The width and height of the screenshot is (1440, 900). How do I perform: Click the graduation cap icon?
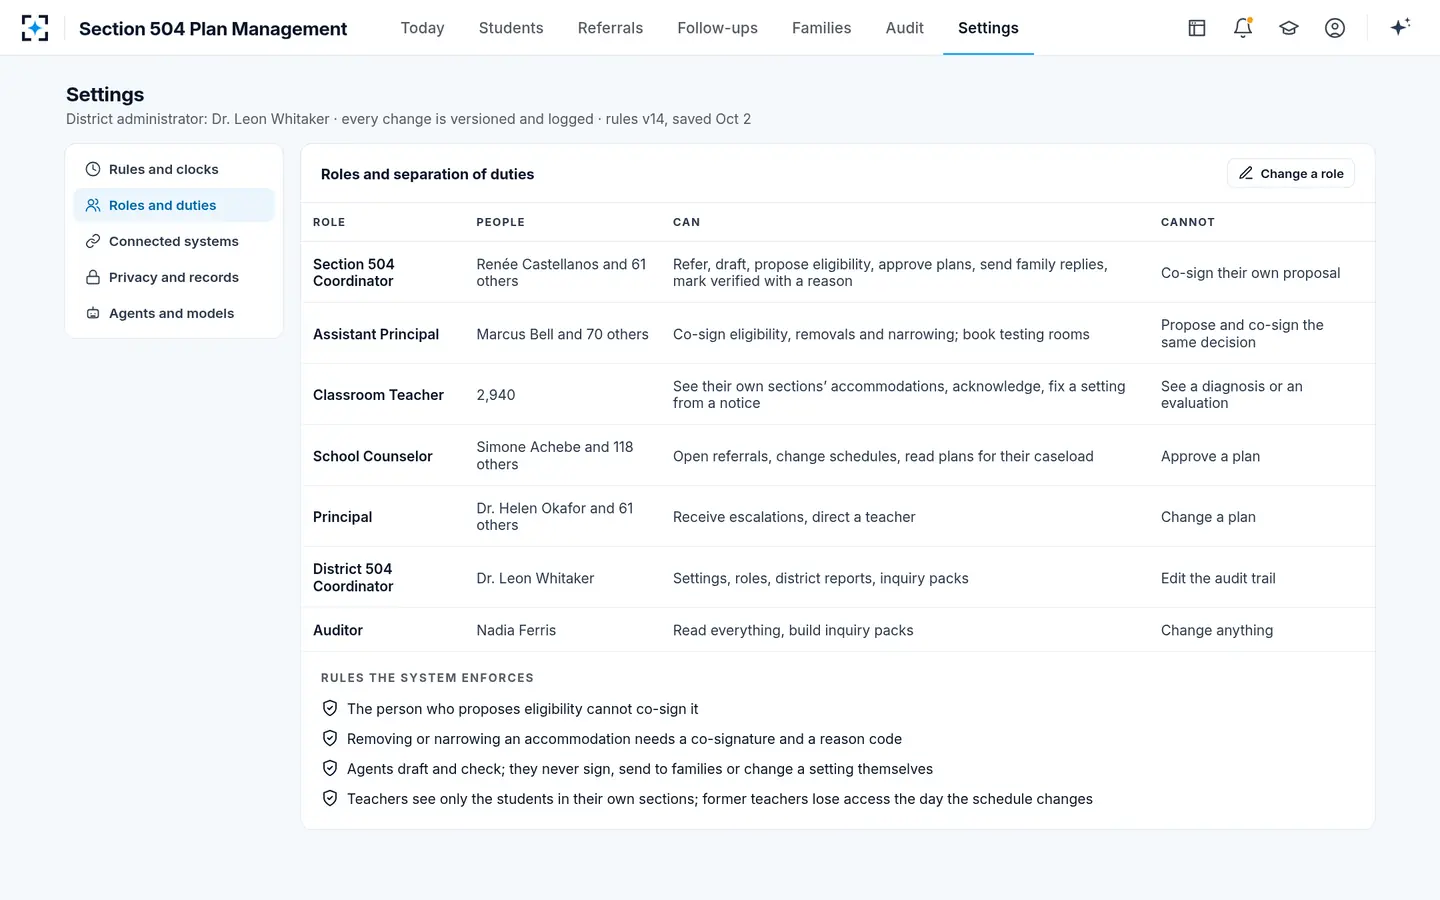click(x=1289, y=28)
